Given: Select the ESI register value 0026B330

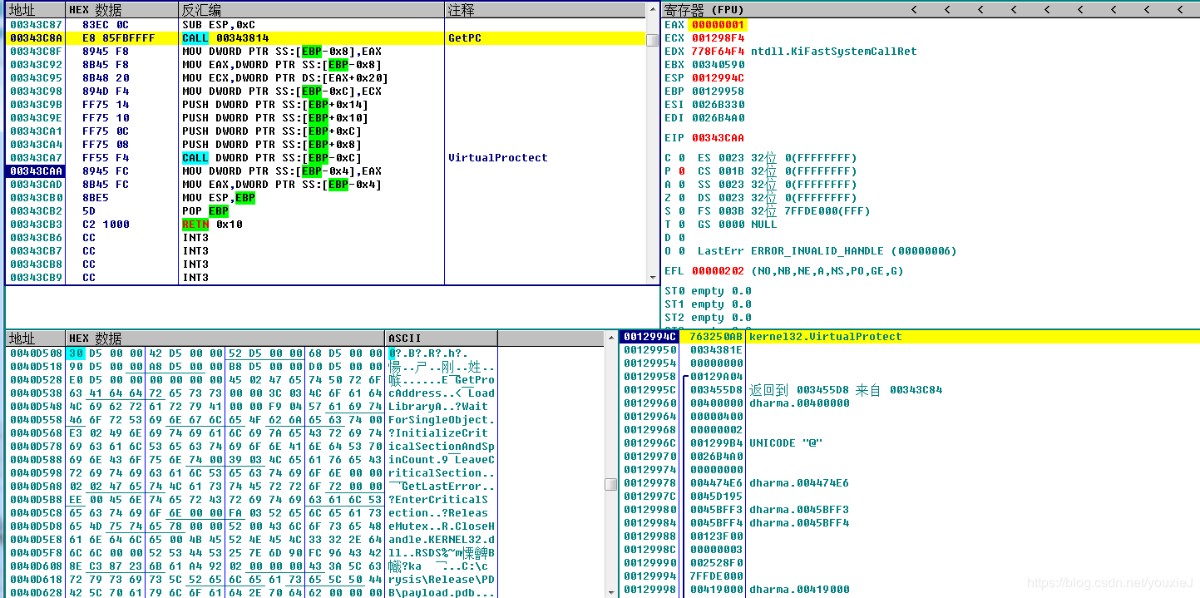Looking at the screenshot, I should pyautogui.click(x=718, y=104).
